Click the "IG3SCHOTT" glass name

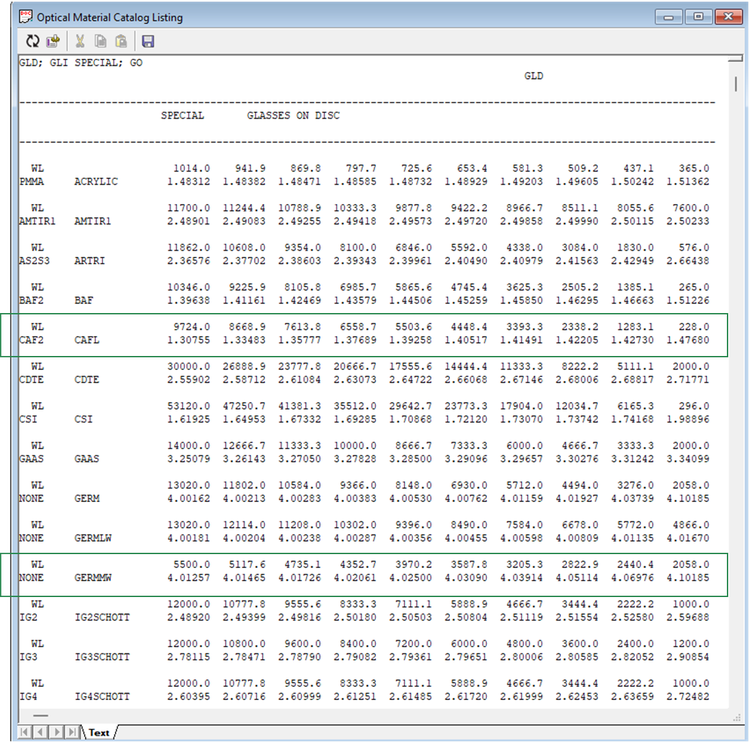pyautogui.click(x=102, y=657)
